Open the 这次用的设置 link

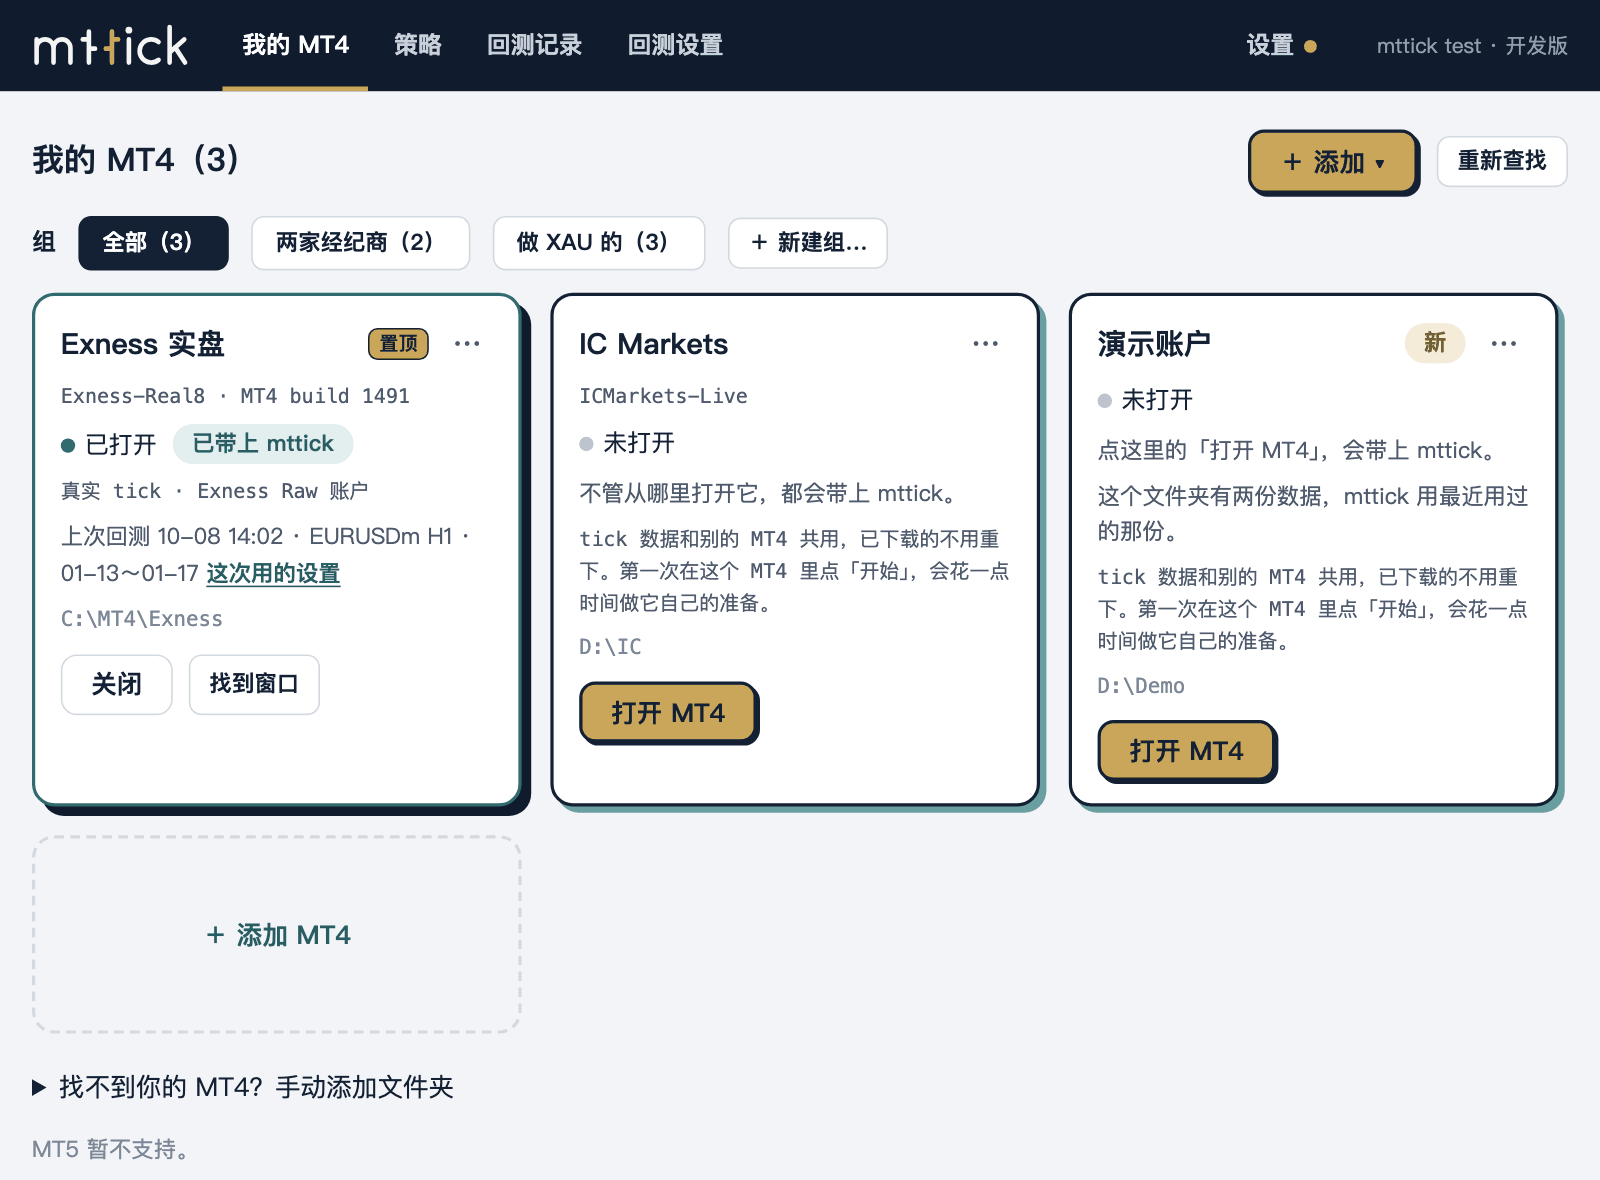pyautogui.click(x=273, y=574)
